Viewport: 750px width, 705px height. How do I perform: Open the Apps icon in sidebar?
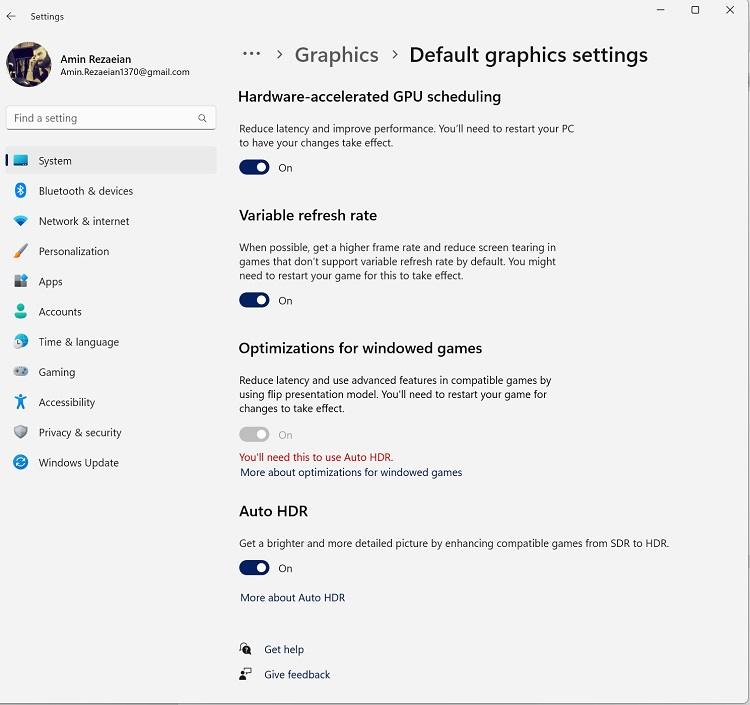[21, 282]
